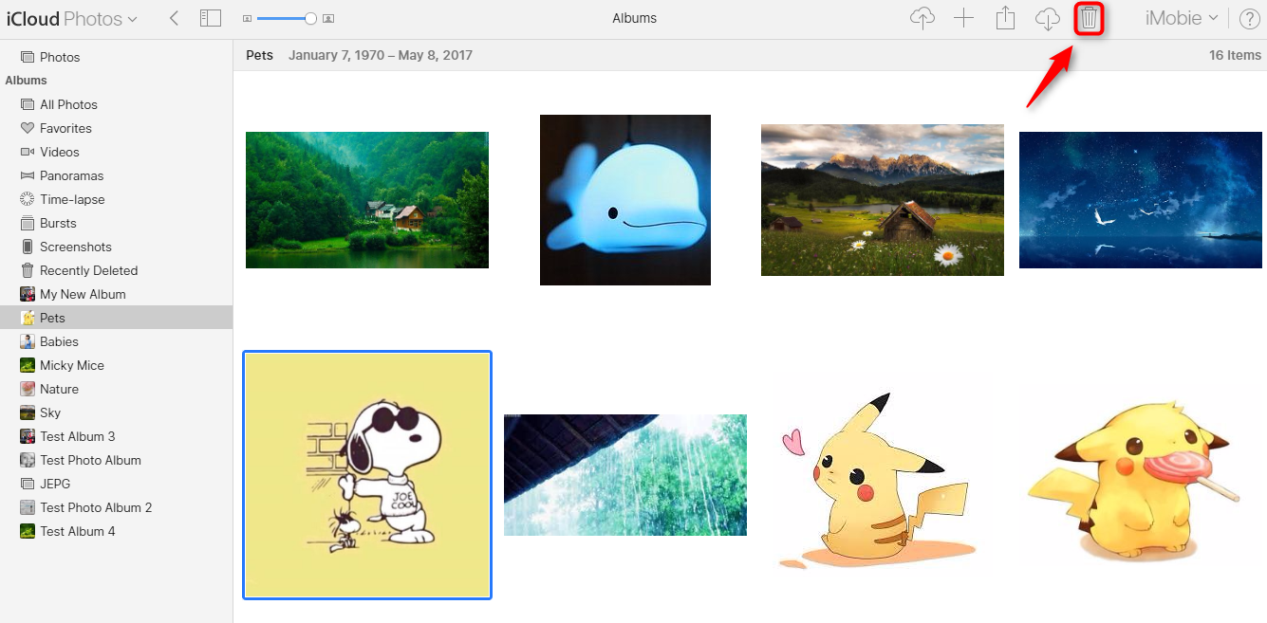Toggle the sidebar panel icon

[210, 18]
